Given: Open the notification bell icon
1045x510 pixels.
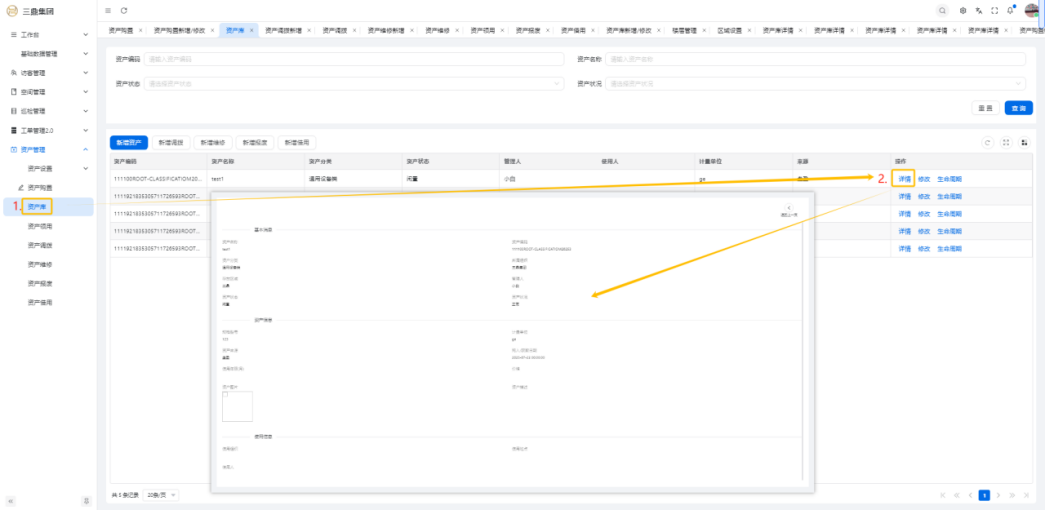Looking at the screenshot, I should point(1011,10).
